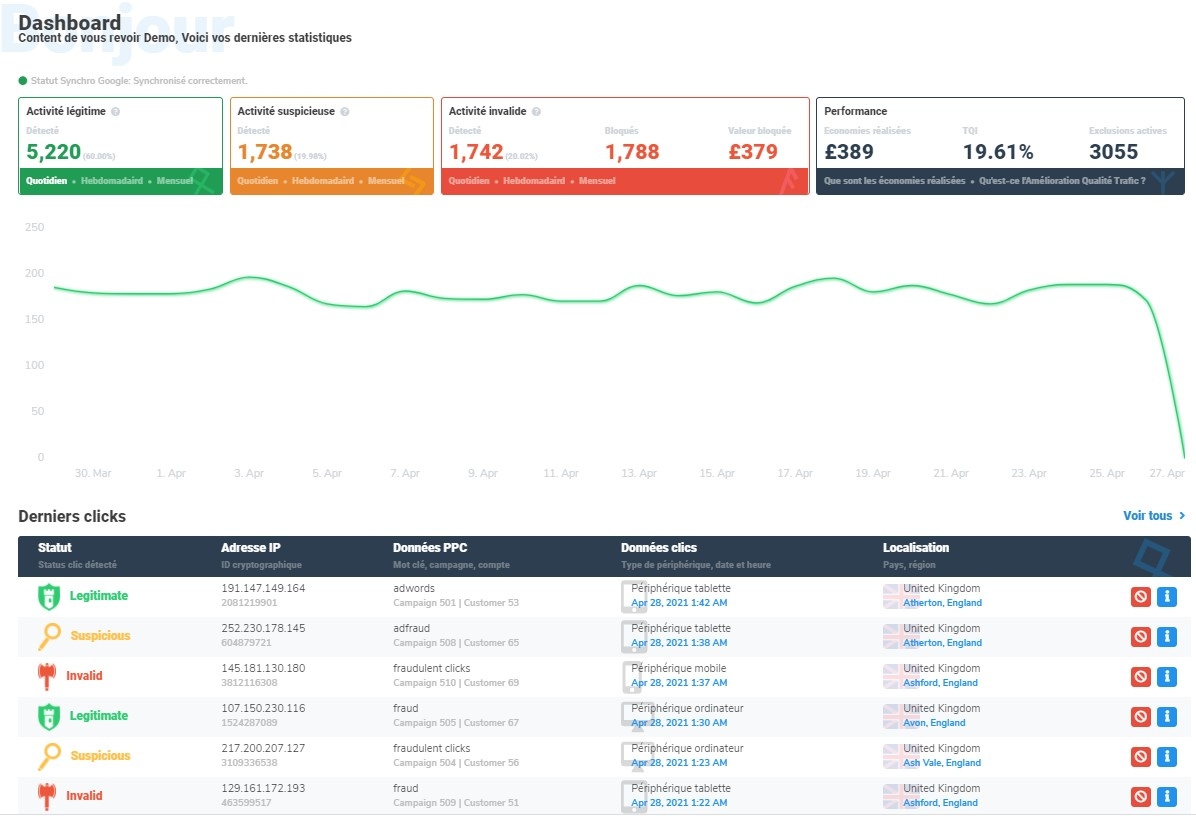Open 'Qu'est-ce l'Amélioration Qualité Trafic' link

click(1062, 181)
